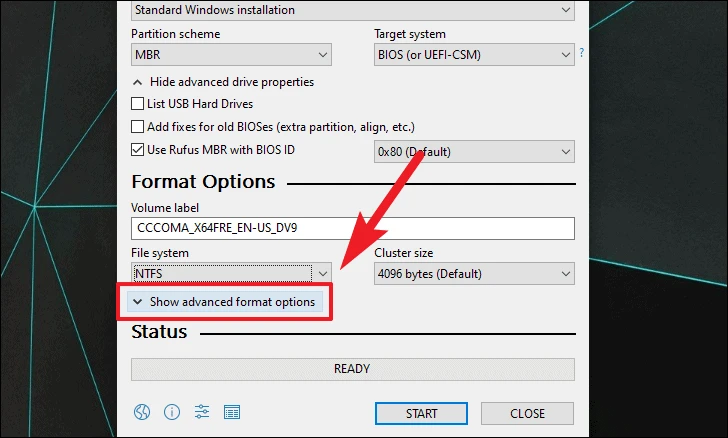Image resolution: width=728 pixels, height=438 pixels.
Task: Enable List USB Hard Drives
Action: (x=137, y=104)
